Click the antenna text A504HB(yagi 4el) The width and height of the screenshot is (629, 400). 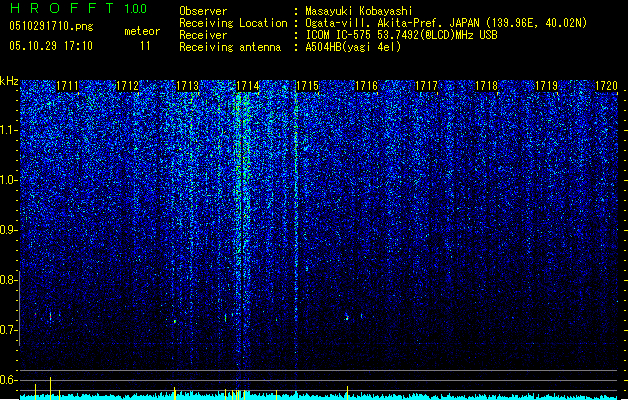coord(353,47)
